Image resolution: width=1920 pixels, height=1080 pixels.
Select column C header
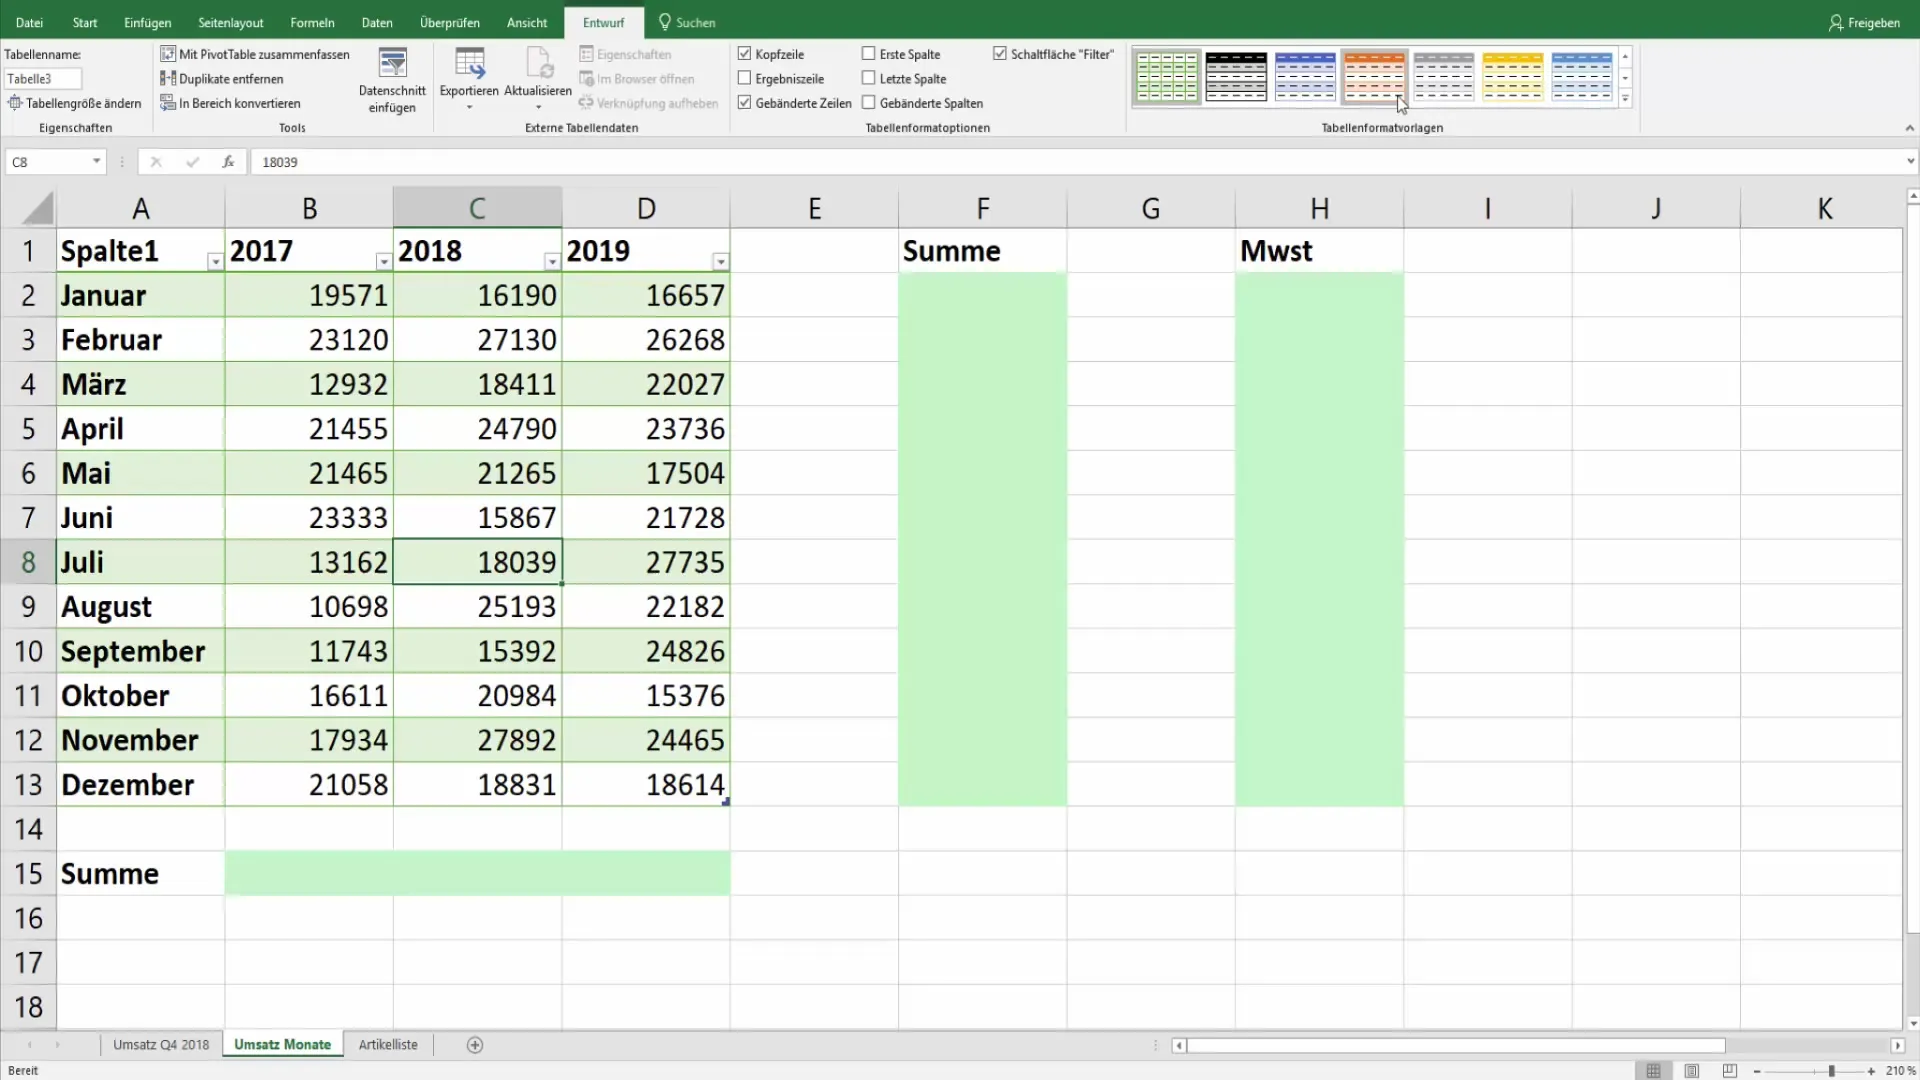[477, 208]
